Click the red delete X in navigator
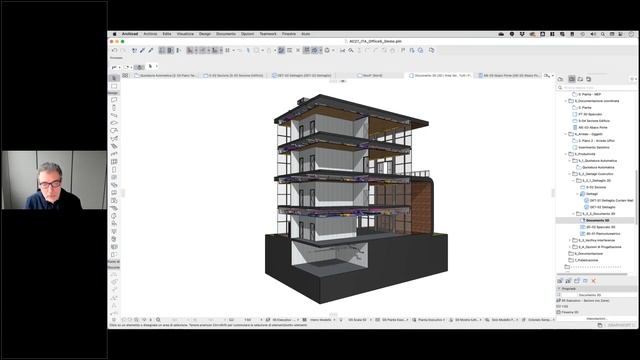This screenshot has height=360, width=640. click(x=593, y=281)
